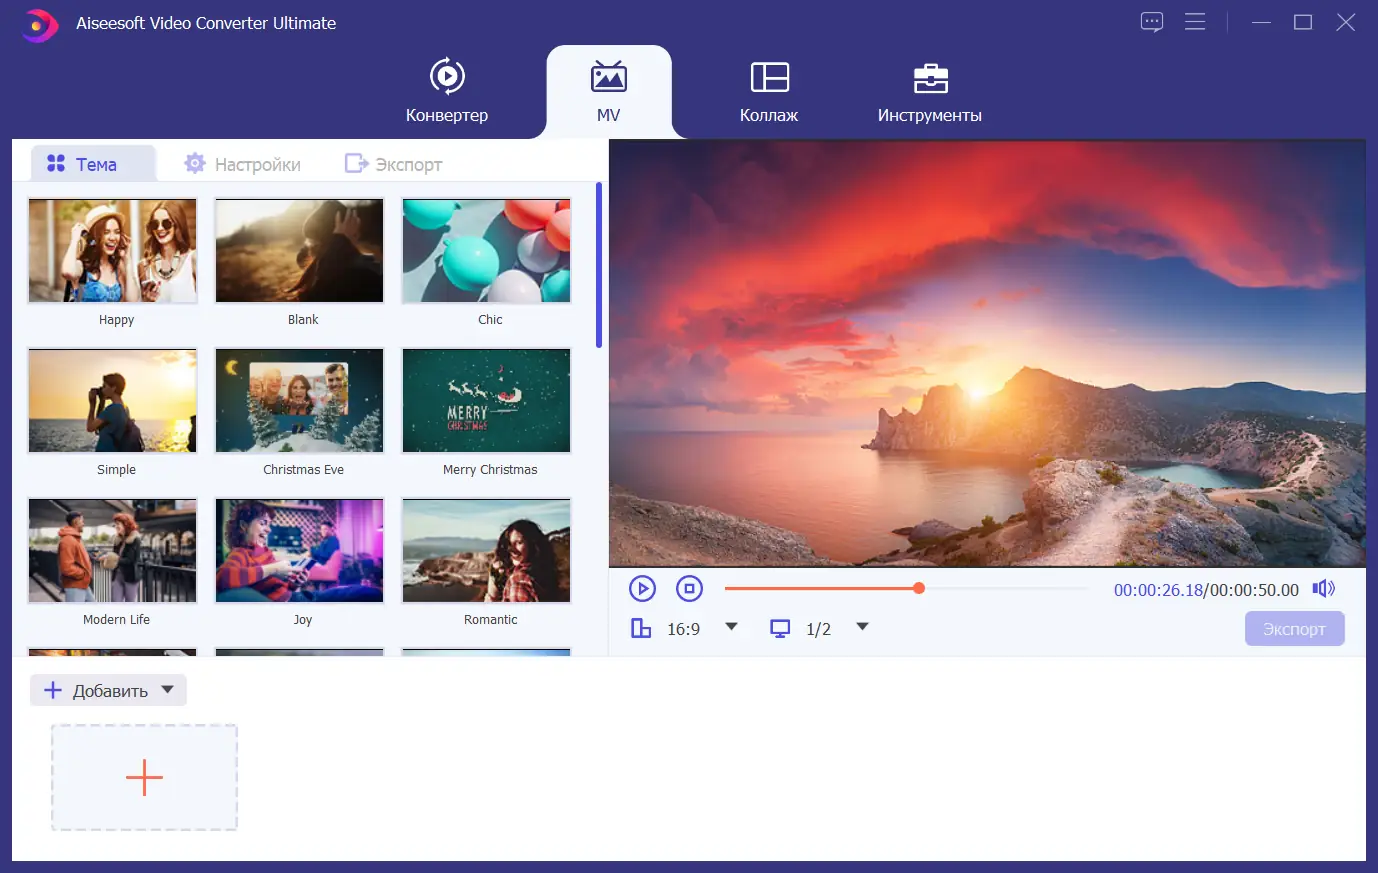
Task: Pick the Joy theme thumbnail
Action: (x=300, y=551)
